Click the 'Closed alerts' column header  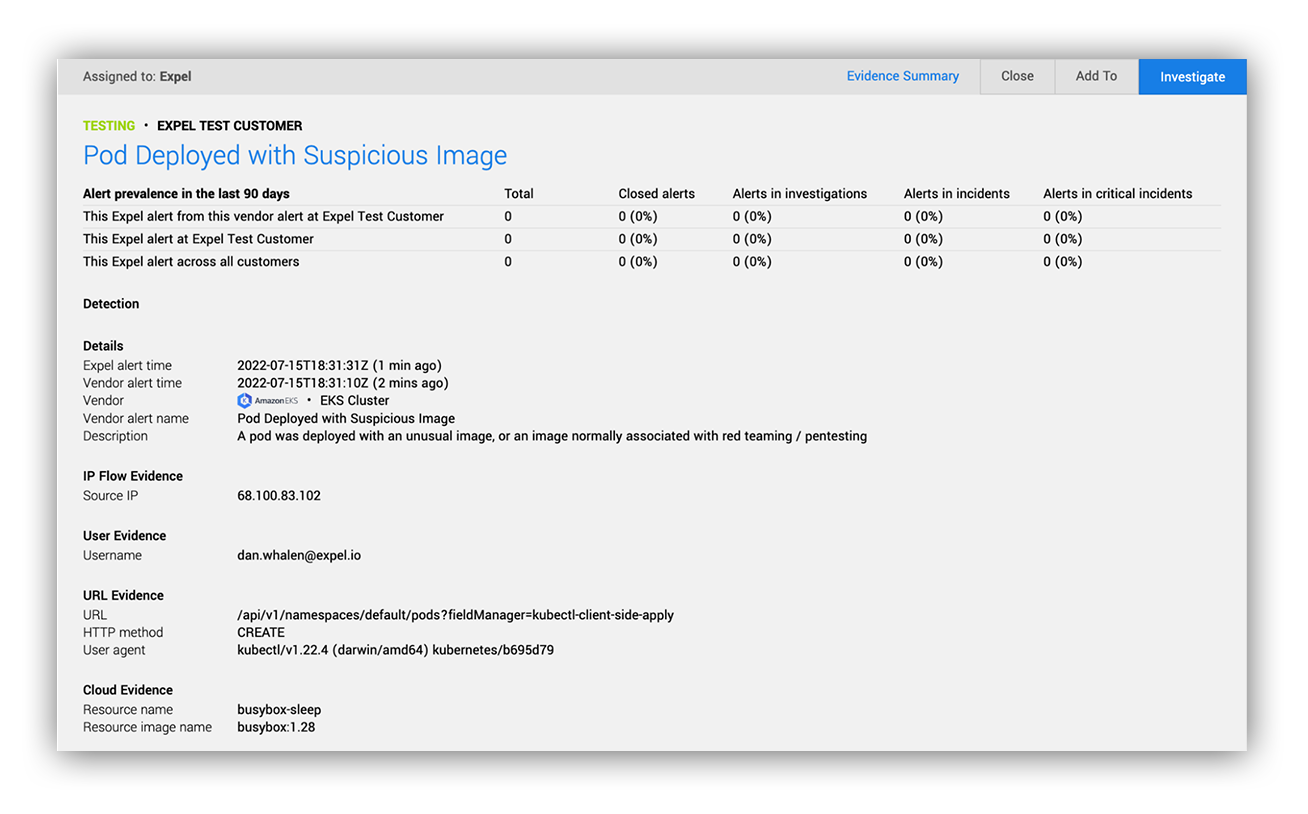(x=656, y=194)
